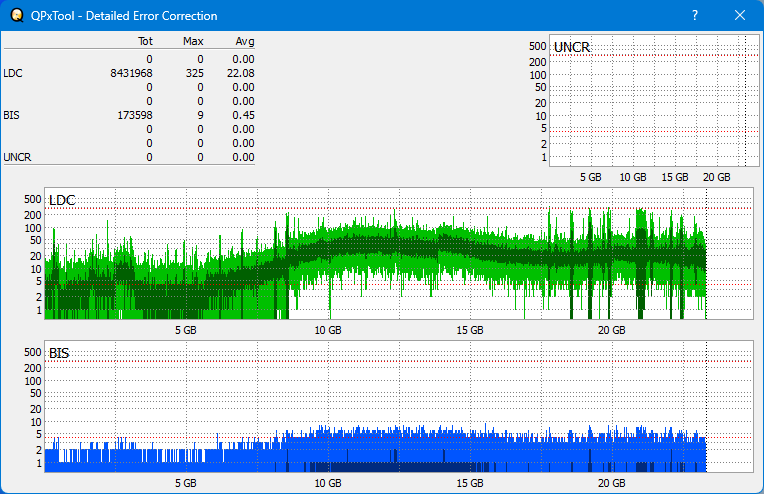The width and height of the screenshot is (764, 494).
Task: Click the 10 GB axis label under LDC graph
Action: pos(328,330)
